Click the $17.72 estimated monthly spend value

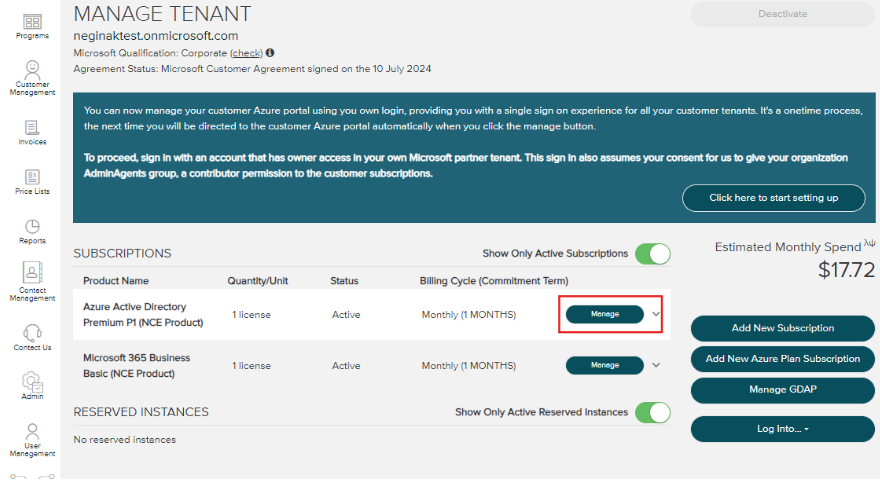click(846, 271)
